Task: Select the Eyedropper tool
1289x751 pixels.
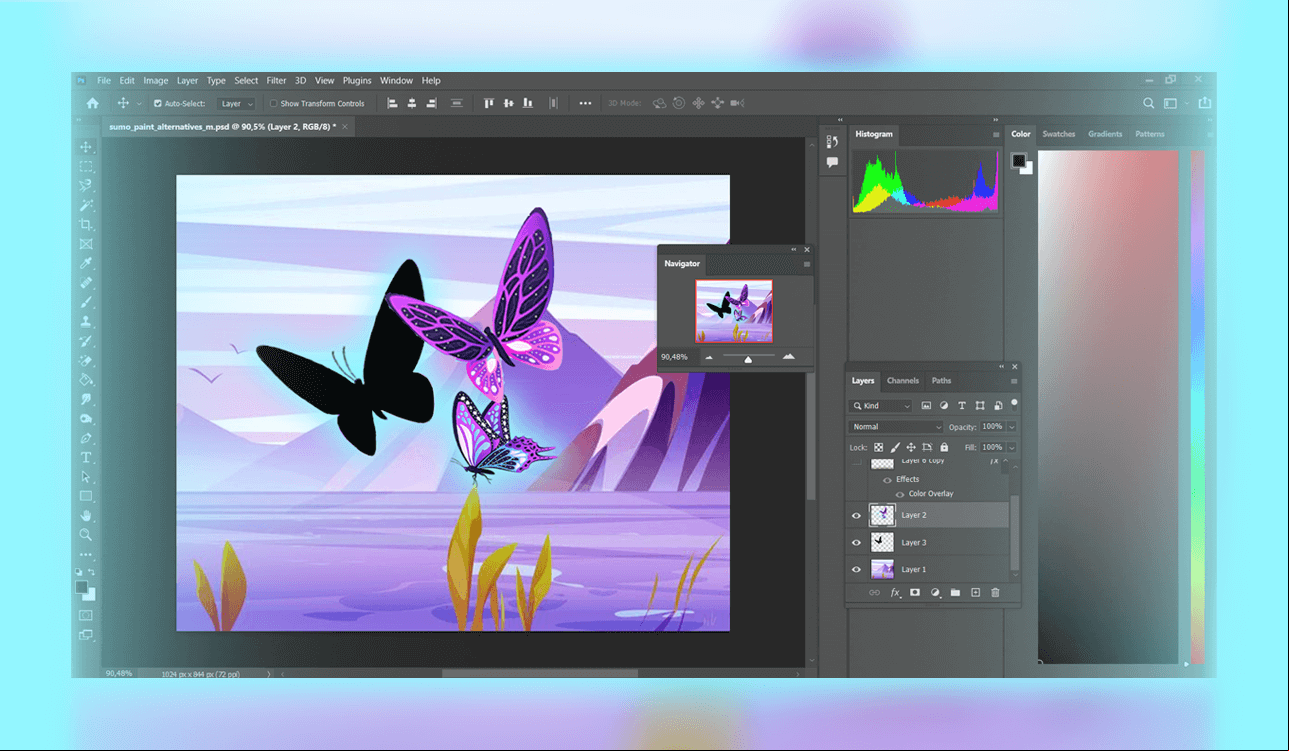Action: [86, 263]
